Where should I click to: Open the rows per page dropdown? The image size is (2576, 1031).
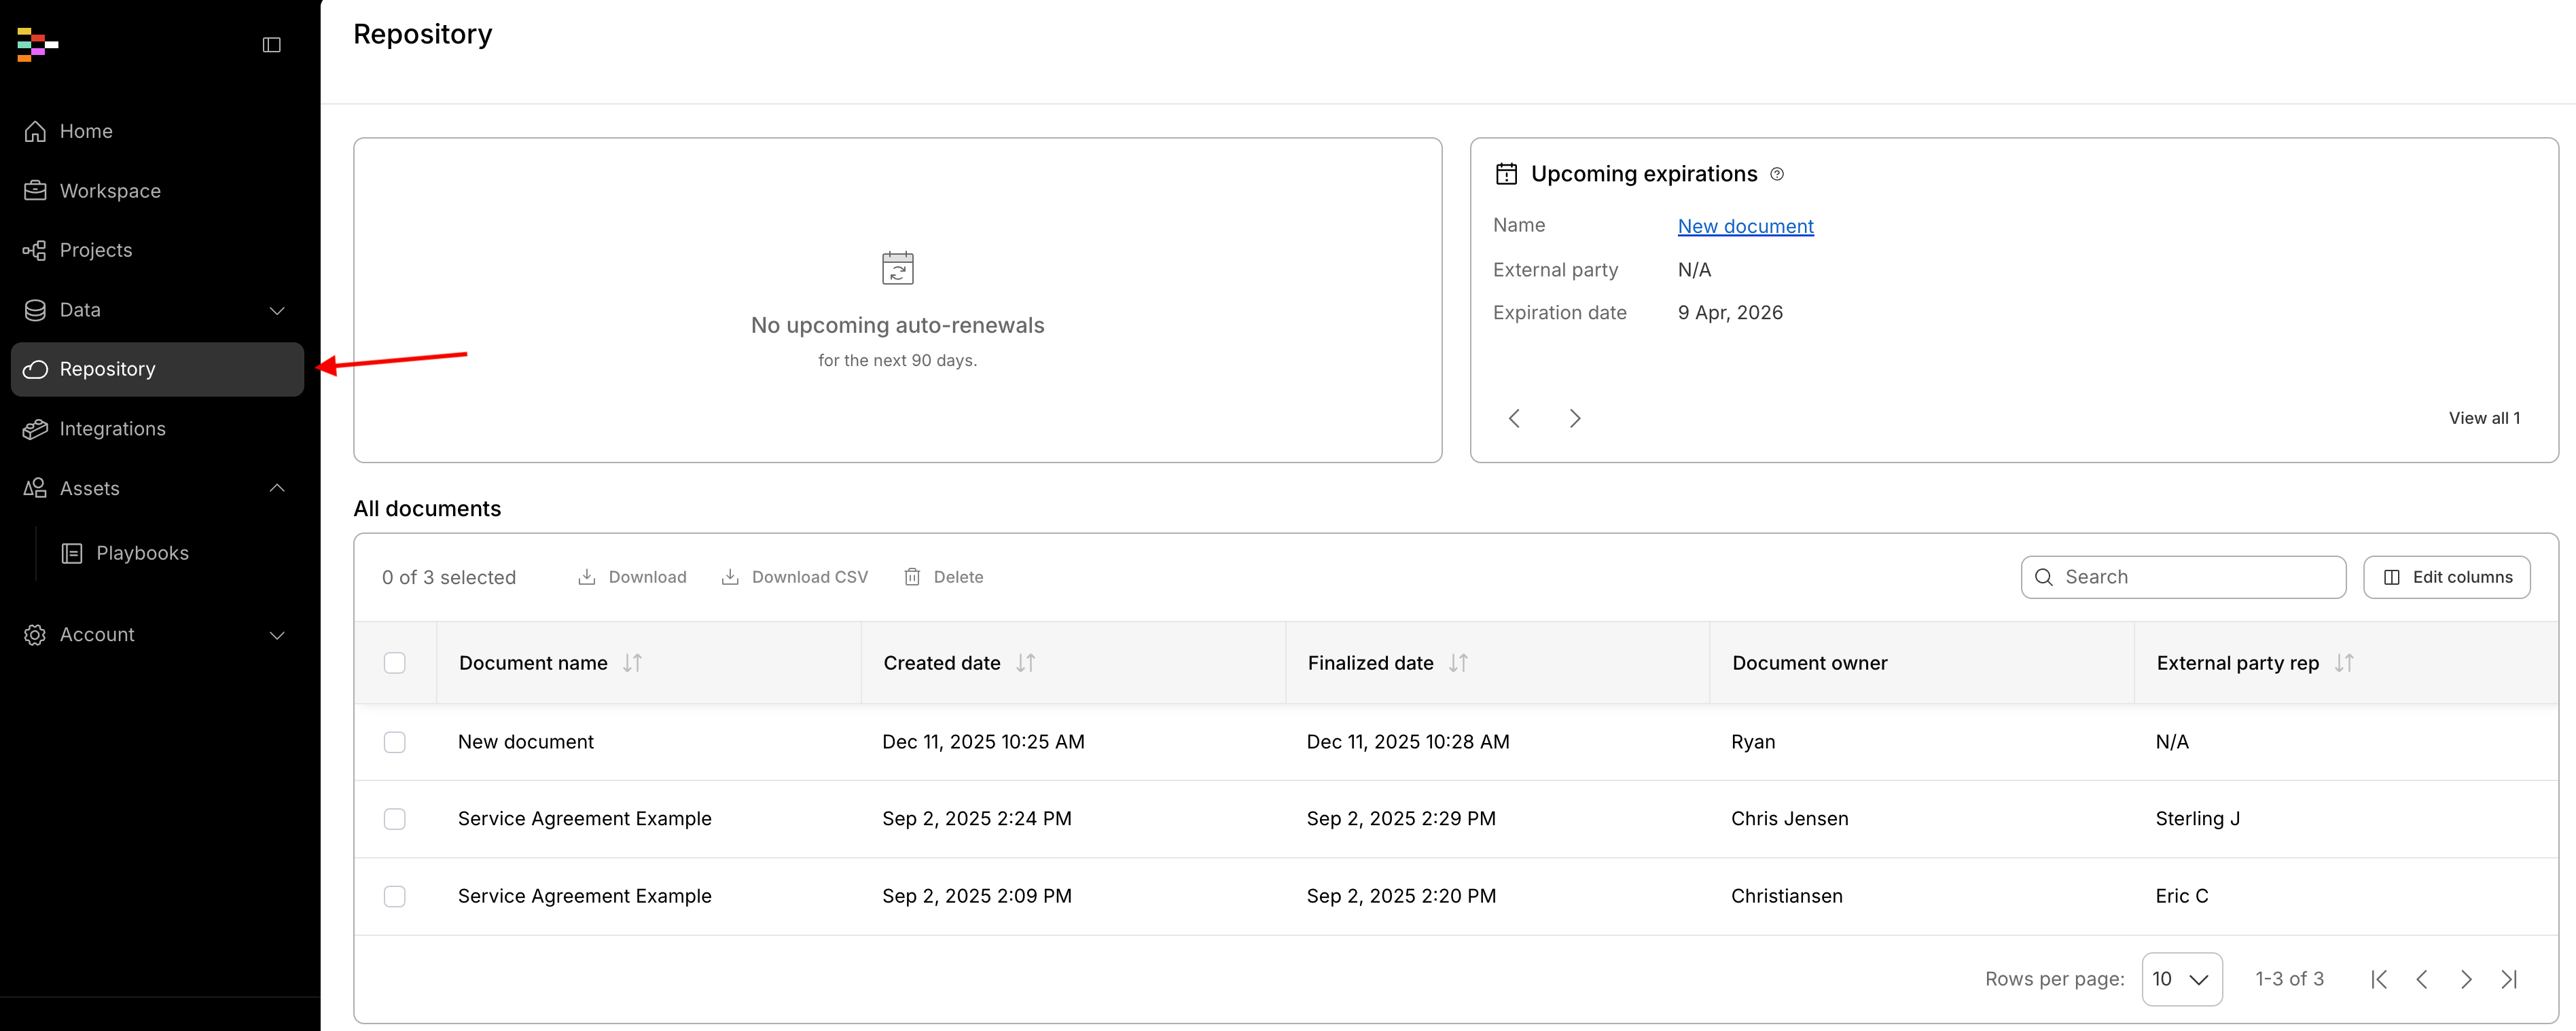point(2181,979)
